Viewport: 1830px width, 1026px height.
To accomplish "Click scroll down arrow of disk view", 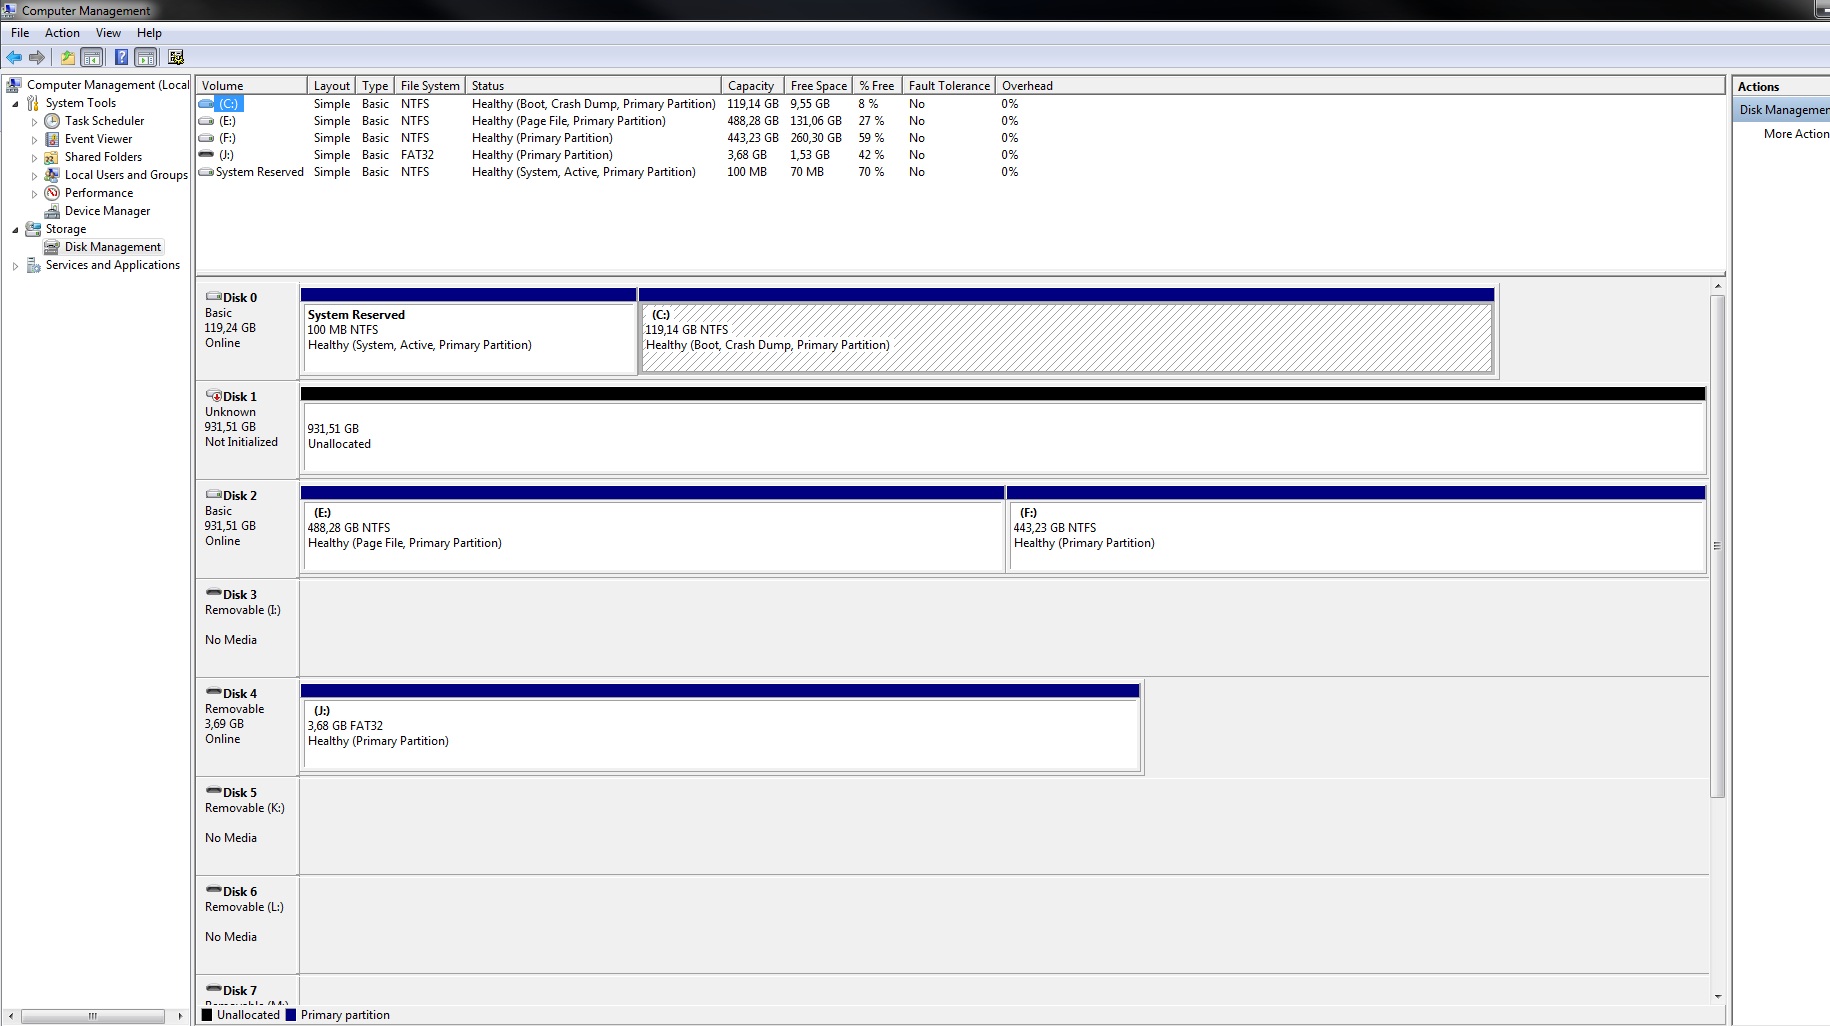I will [x=1718, y=996].
